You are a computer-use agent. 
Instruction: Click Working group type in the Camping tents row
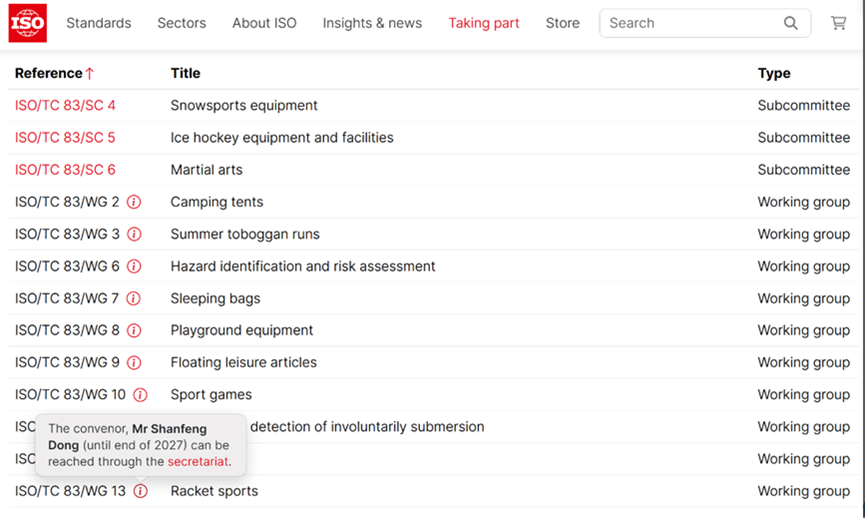click(x=804, y=202)
